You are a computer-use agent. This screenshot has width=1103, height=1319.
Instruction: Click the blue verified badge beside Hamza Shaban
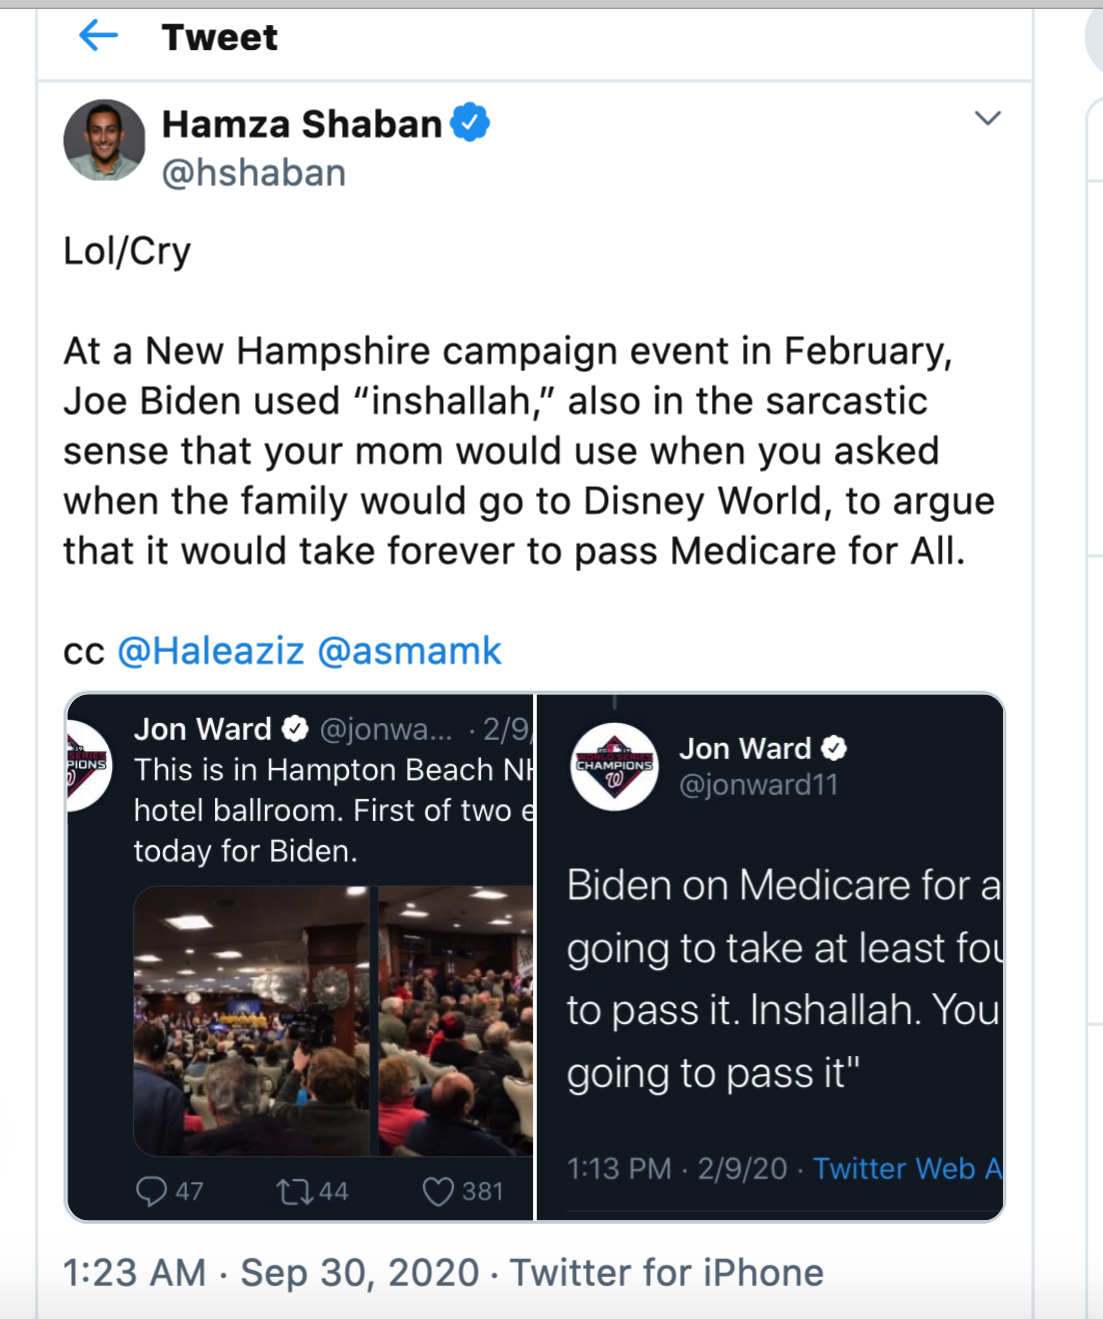(x=469, y=123)
